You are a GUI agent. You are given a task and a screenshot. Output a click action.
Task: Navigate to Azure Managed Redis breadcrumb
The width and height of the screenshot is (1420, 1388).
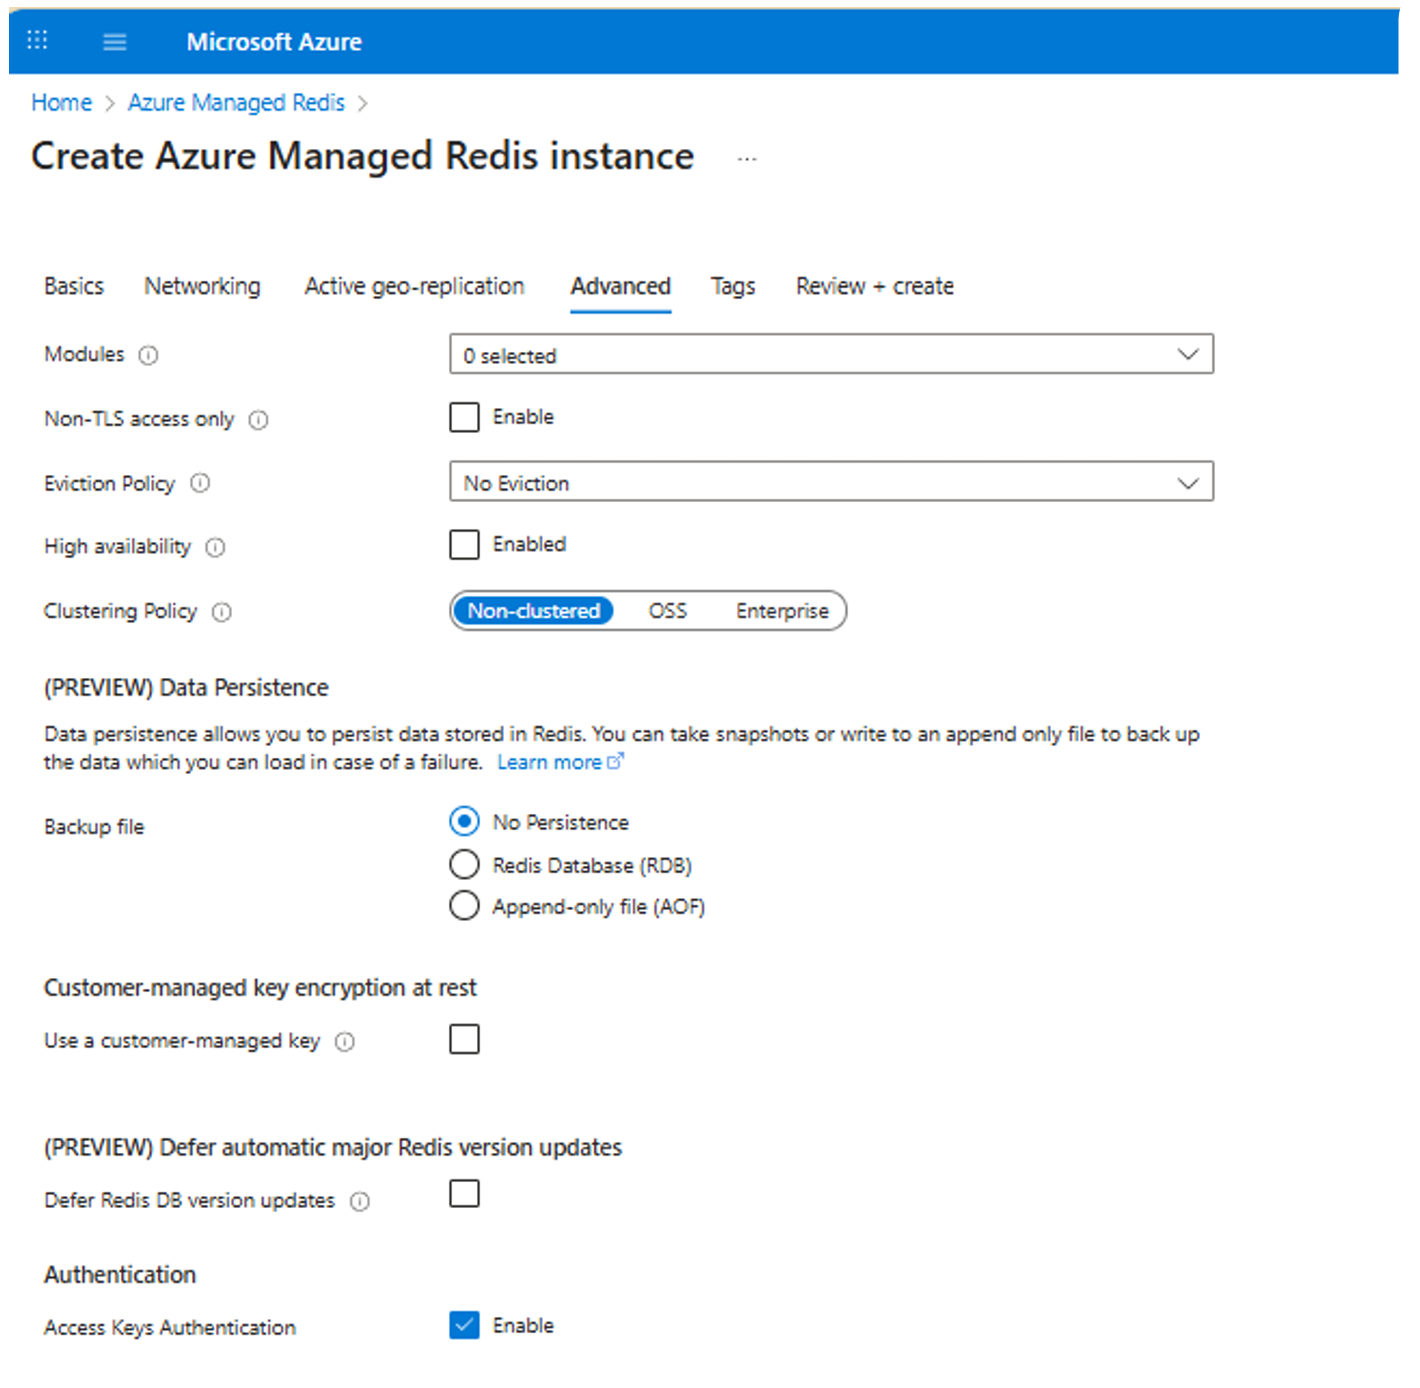(x=236, y=103)
